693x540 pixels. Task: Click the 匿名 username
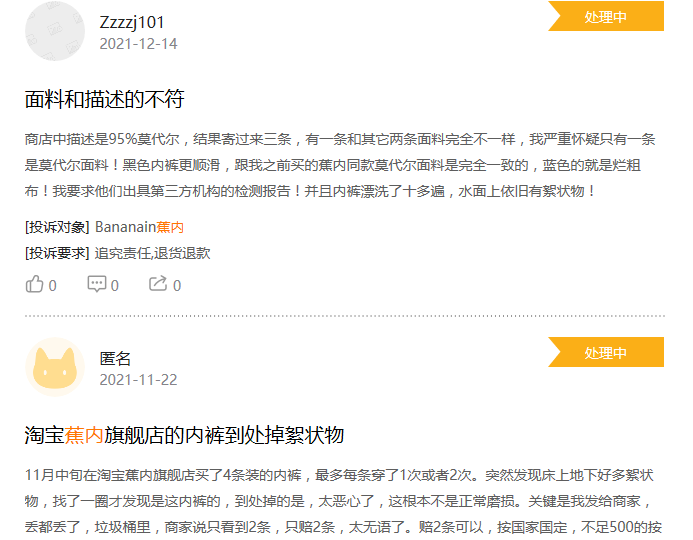pyautogui.click(x=115, y=358)
